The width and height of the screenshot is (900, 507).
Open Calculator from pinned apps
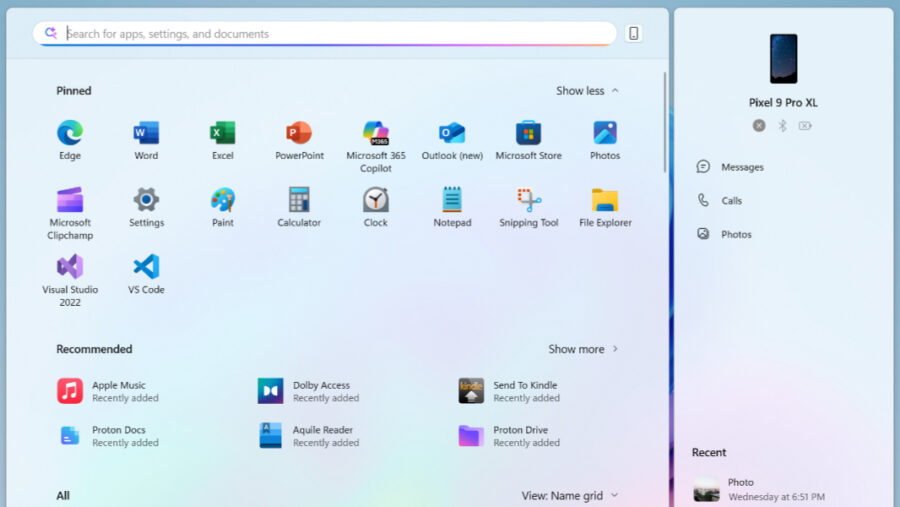pyautogui.click(x=299, y=207)
